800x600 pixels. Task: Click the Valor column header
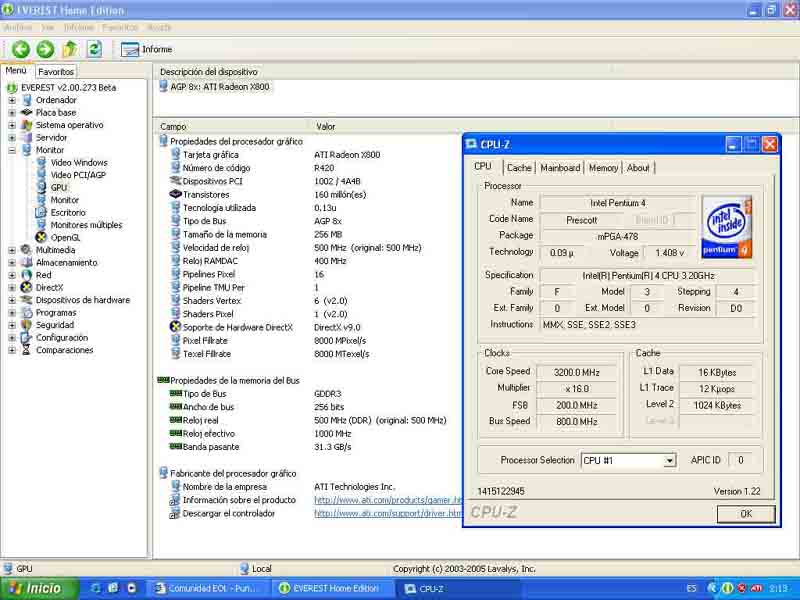tap(326, 127)
